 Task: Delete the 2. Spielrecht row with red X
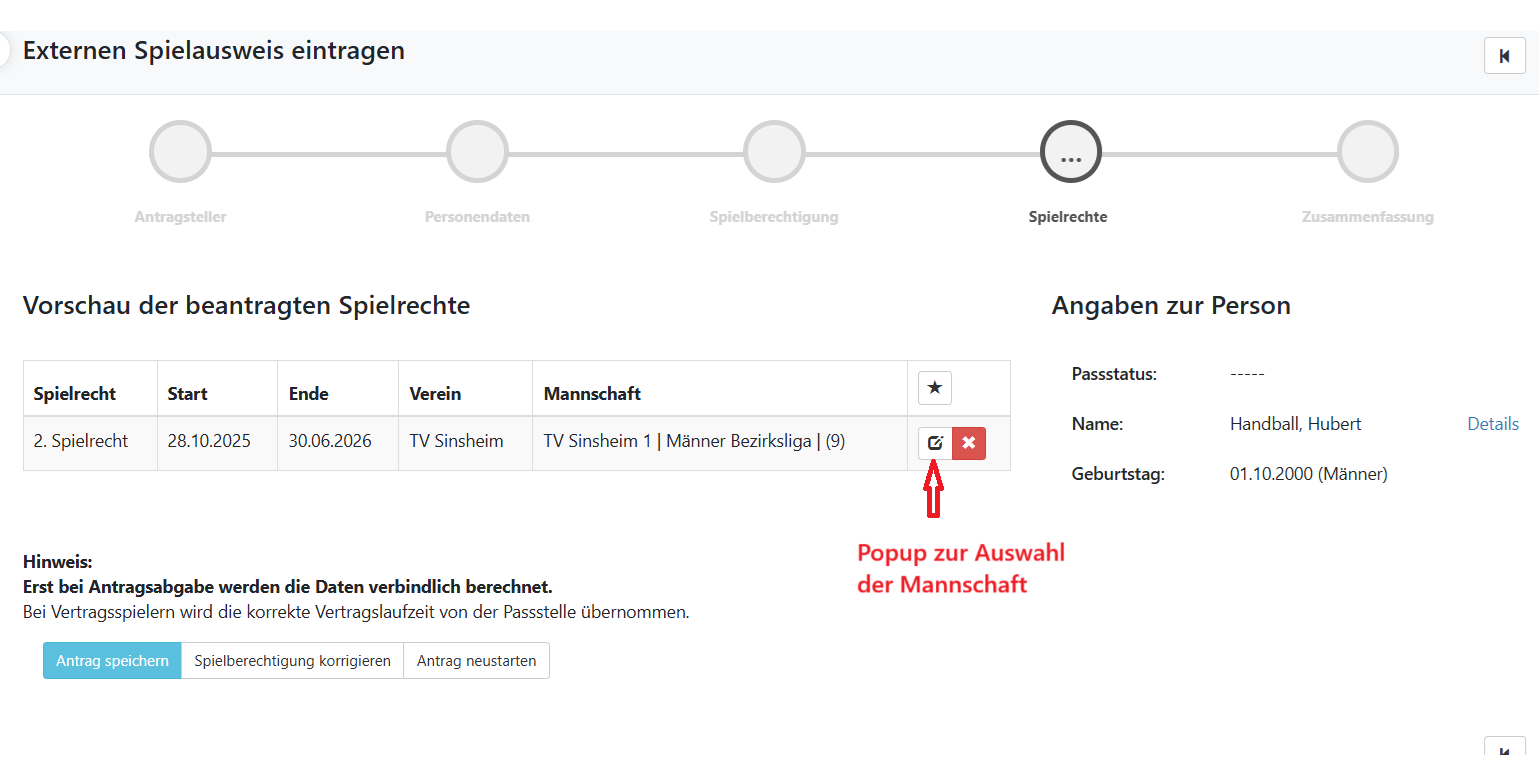[968, 443]
